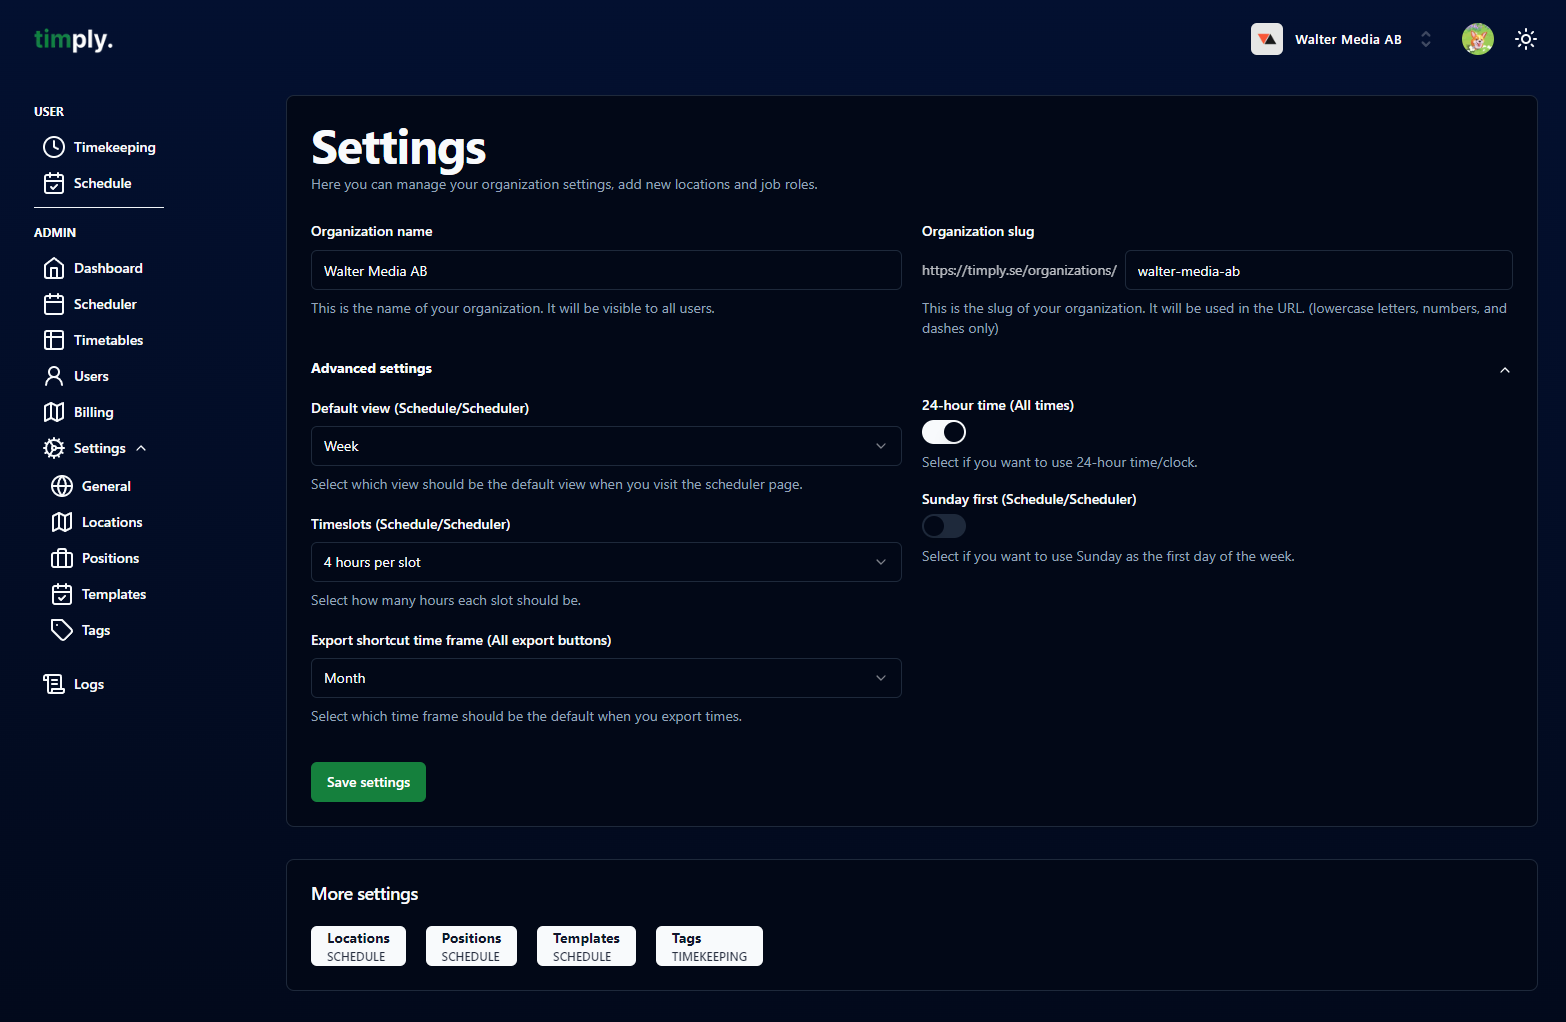Open the Scheduler menu item
The image size is (1566, 1022).
(x=105, y=304)
